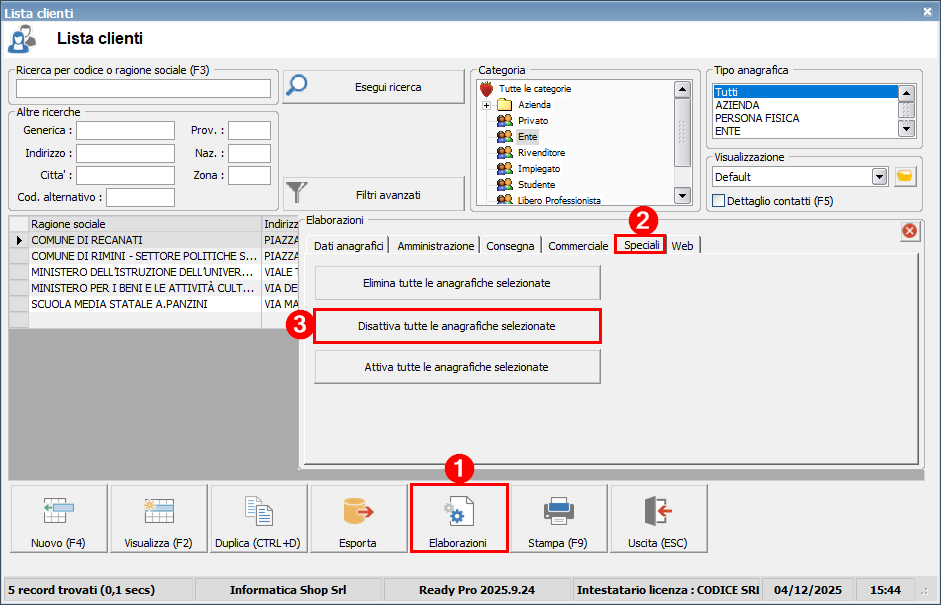Click down arrow of Tipo anagrafica list
The height and width of the screenshot is (605, 941).
[x=906, y=128]
